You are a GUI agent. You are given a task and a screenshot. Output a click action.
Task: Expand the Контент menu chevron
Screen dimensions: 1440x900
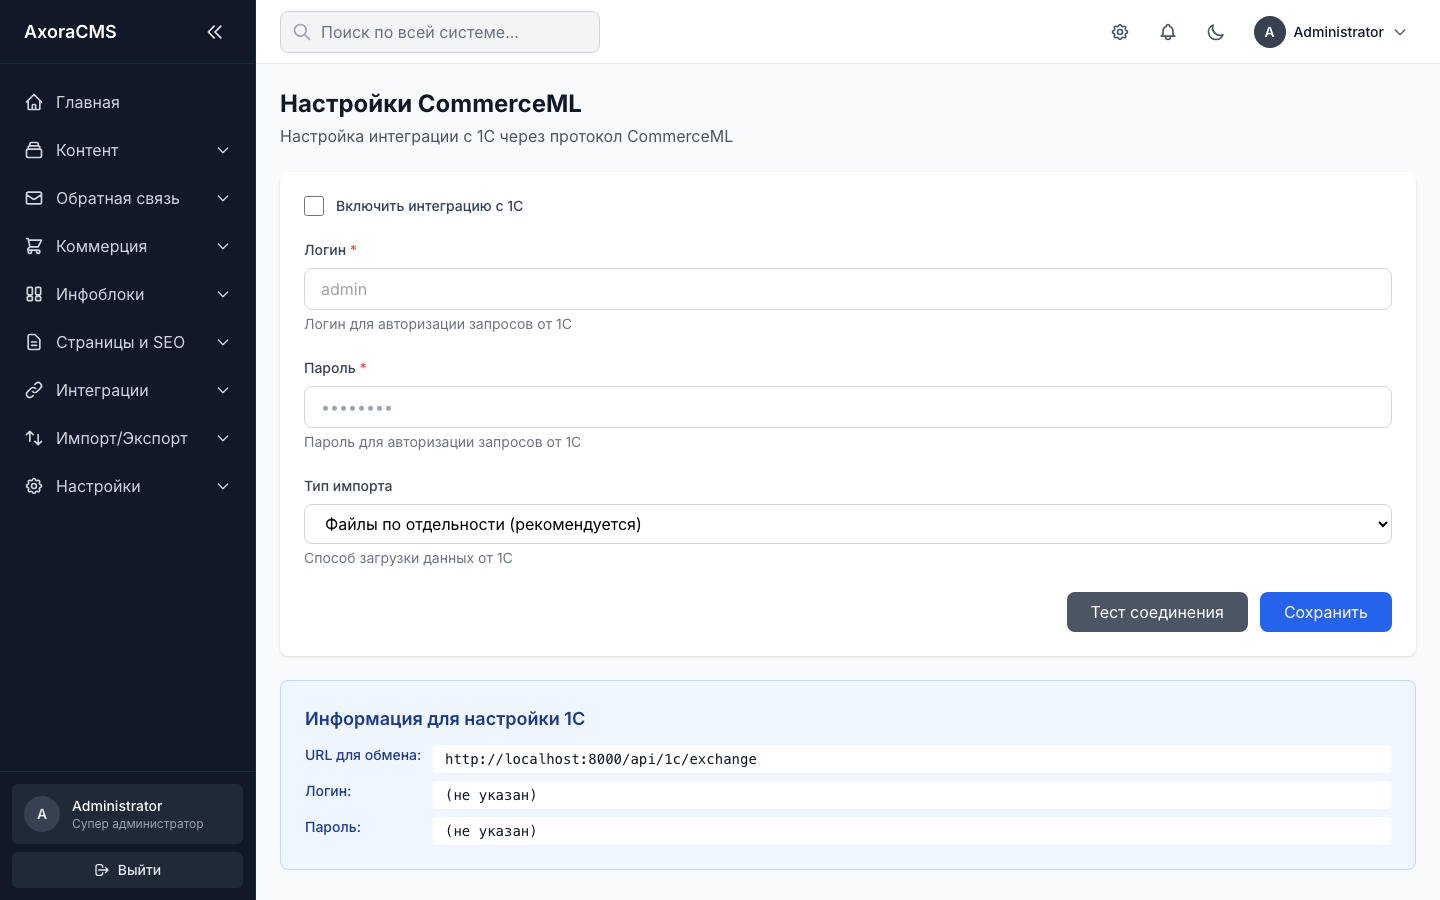[x=223, y=150]
